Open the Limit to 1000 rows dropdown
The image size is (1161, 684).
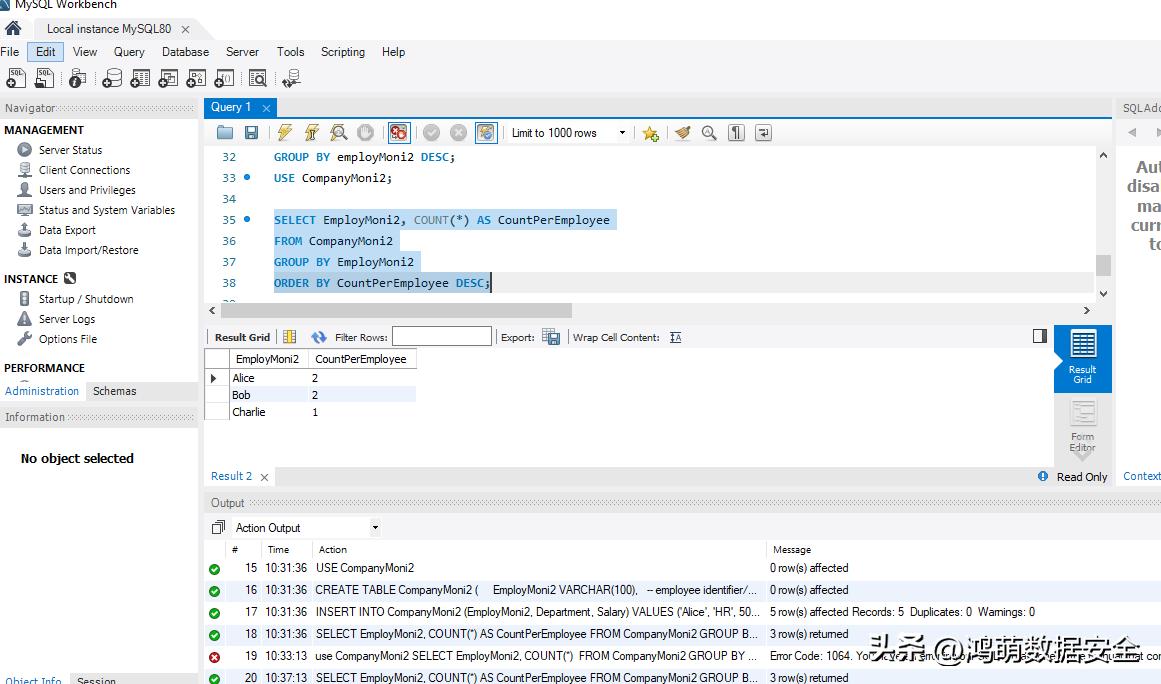pyautogui.click(x=569, y=133)
